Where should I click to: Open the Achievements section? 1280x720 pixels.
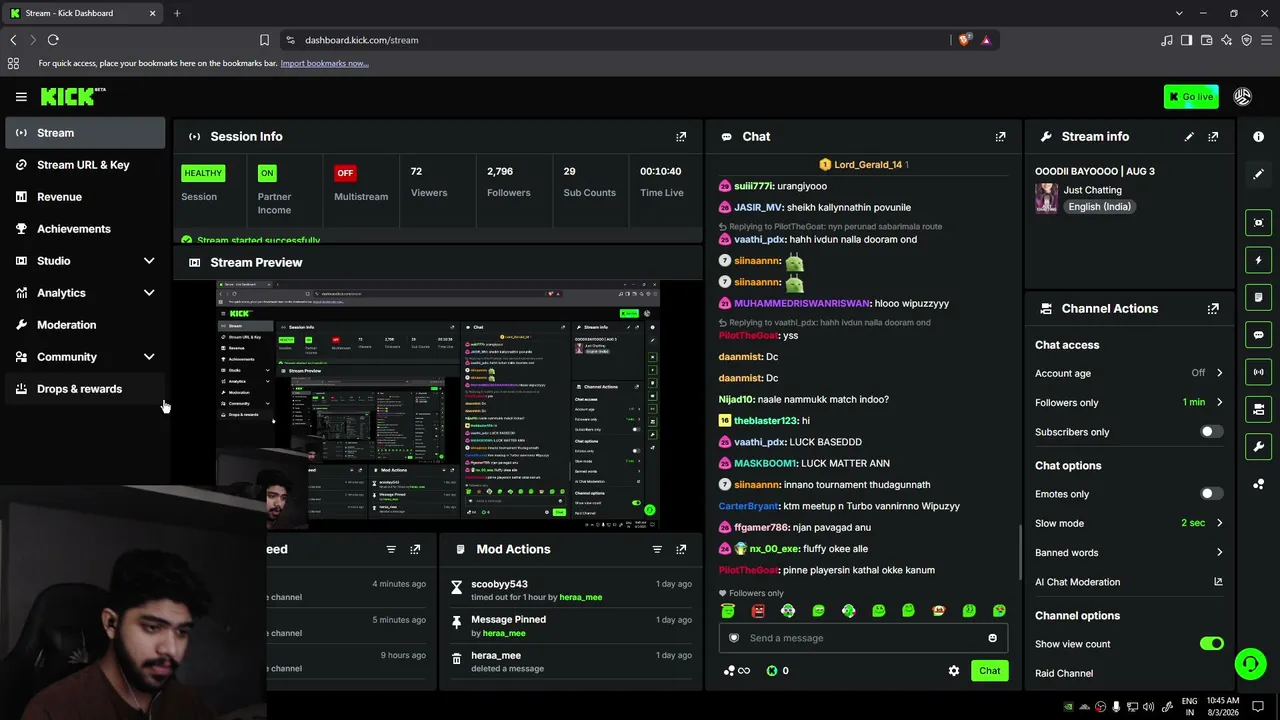click(85, 229)
